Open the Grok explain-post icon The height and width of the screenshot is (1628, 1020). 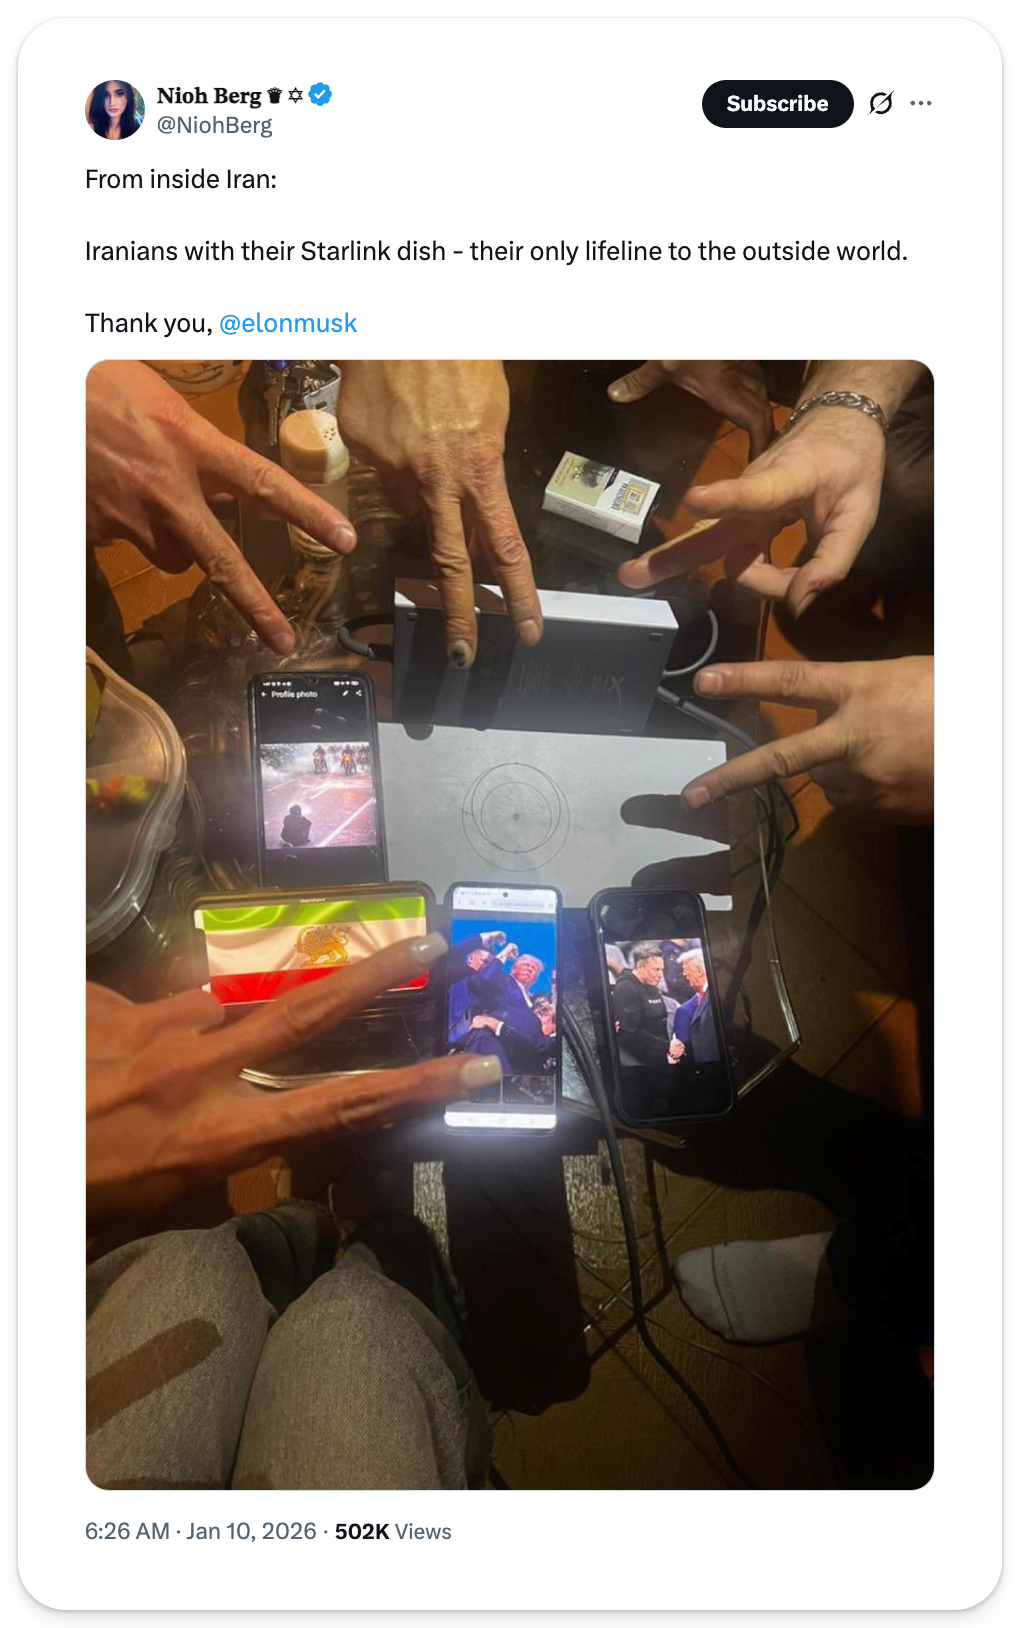tap(880, 103)
